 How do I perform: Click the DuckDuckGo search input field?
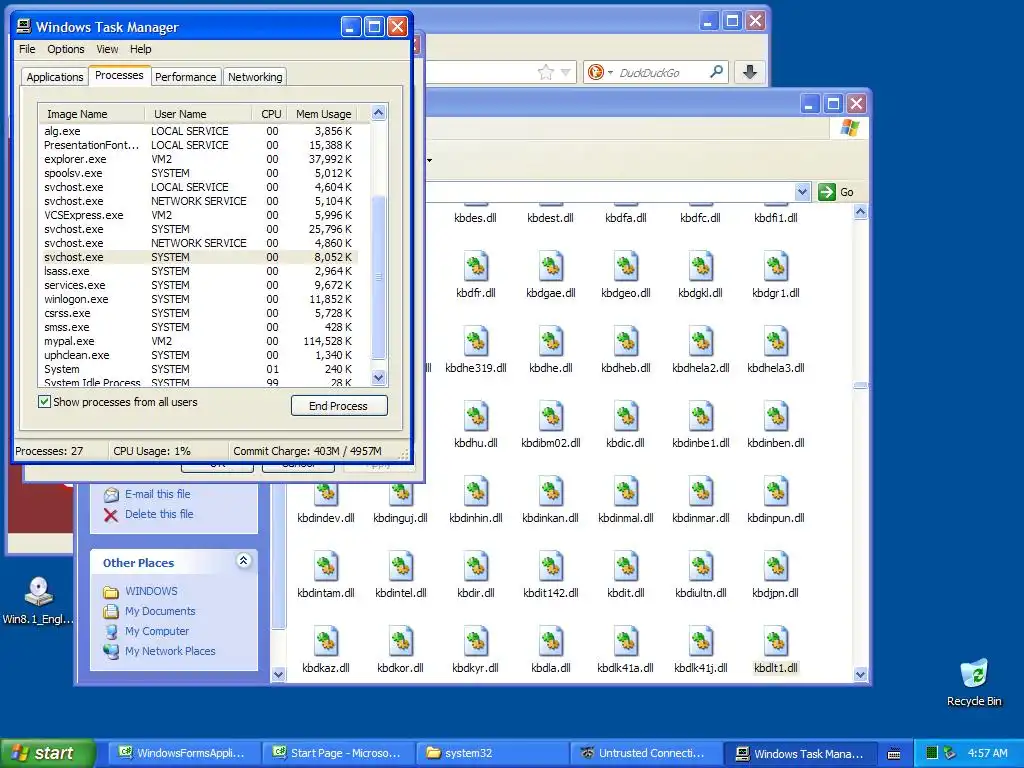click(660, 72)
